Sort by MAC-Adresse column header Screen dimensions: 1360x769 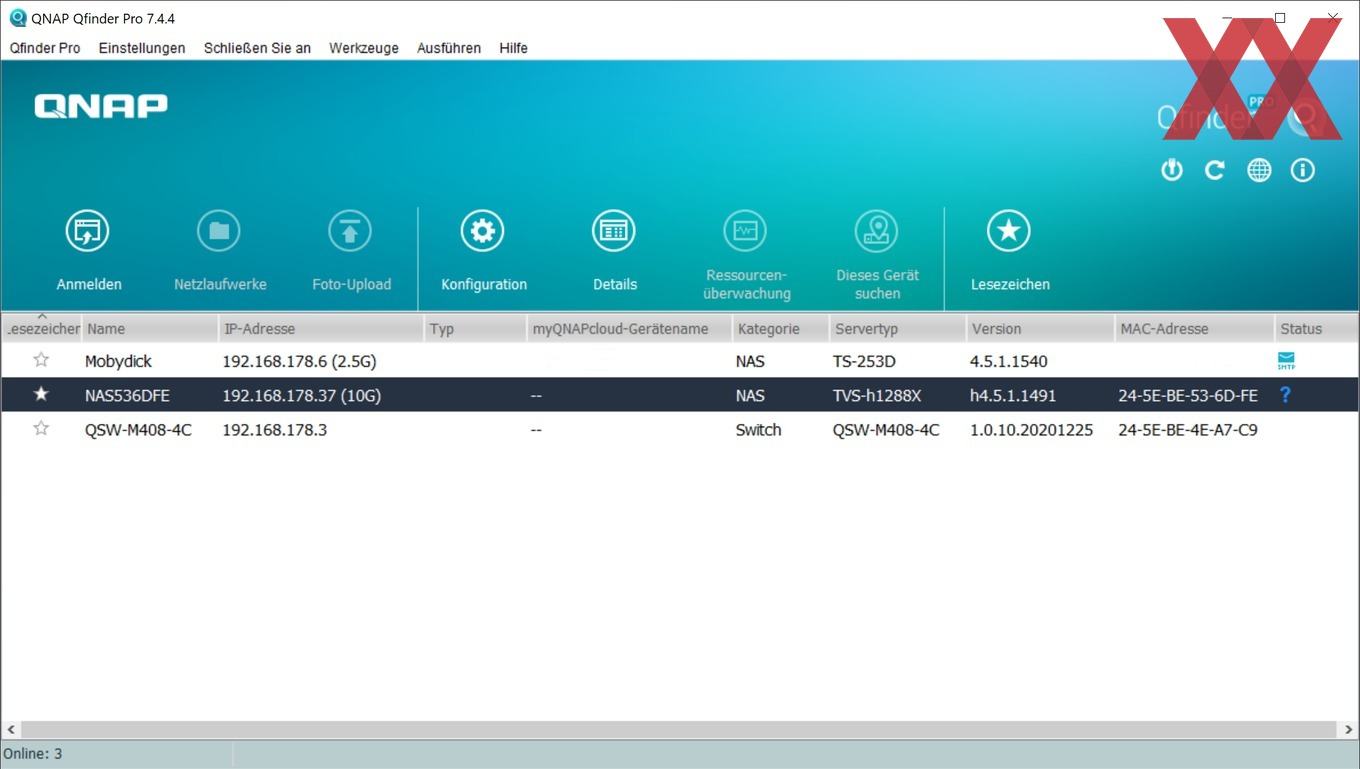[1194, 328]
